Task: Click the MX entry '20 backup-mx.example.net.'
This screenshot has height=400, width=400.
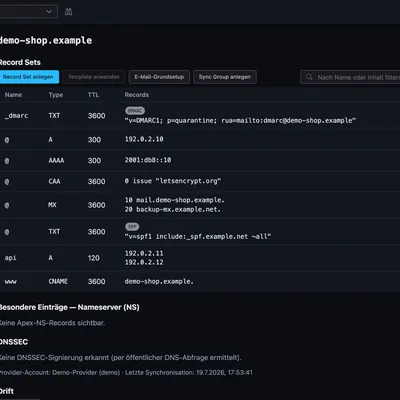Action: click(173, 209)
